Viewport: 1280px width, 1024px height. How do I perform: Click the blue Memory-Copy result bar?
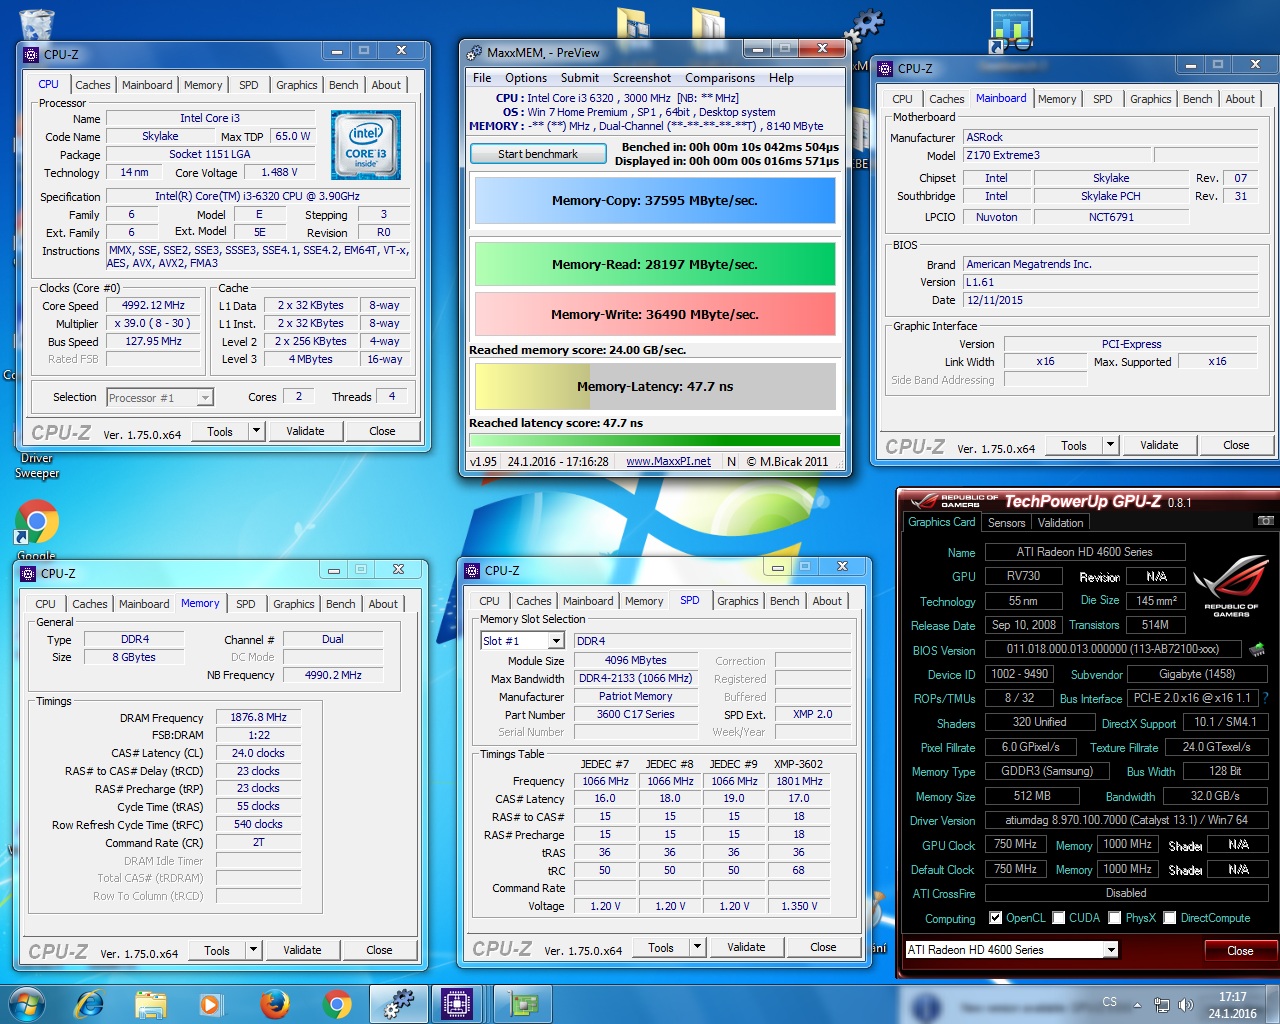tap(655, 200)
